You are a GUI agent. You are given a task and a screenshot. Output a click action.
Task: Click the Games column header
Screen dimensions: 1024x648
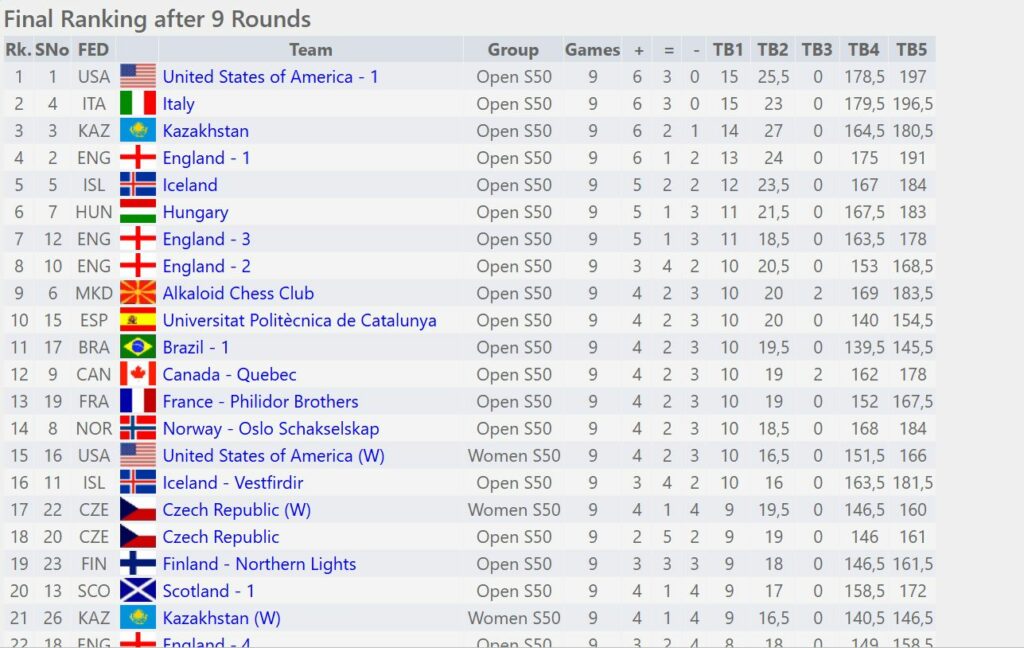(x=592, y=50)
